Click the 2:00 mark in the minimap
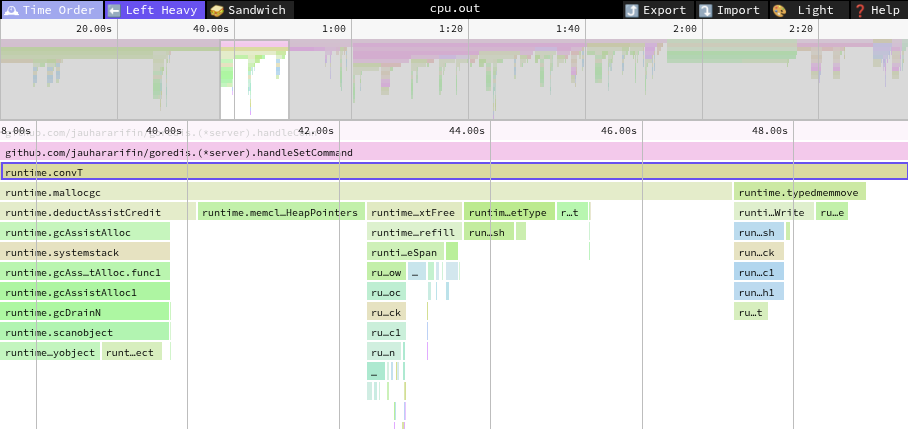 coord(685,29)
